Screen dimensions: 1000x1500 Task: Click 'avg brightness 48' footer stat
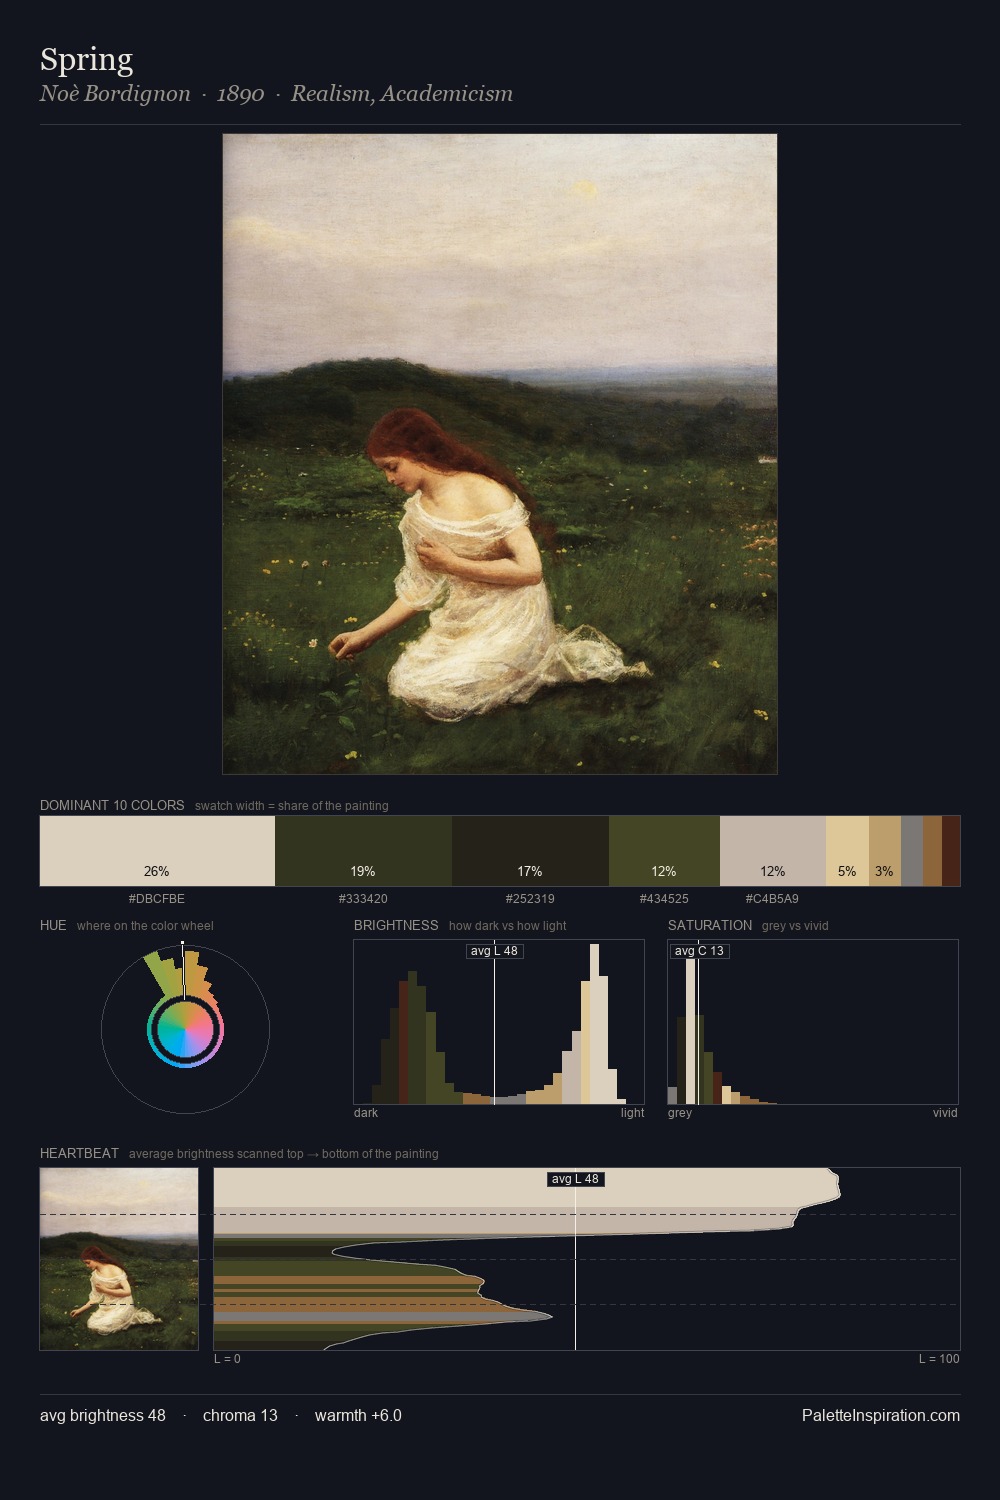[103, 1415]
